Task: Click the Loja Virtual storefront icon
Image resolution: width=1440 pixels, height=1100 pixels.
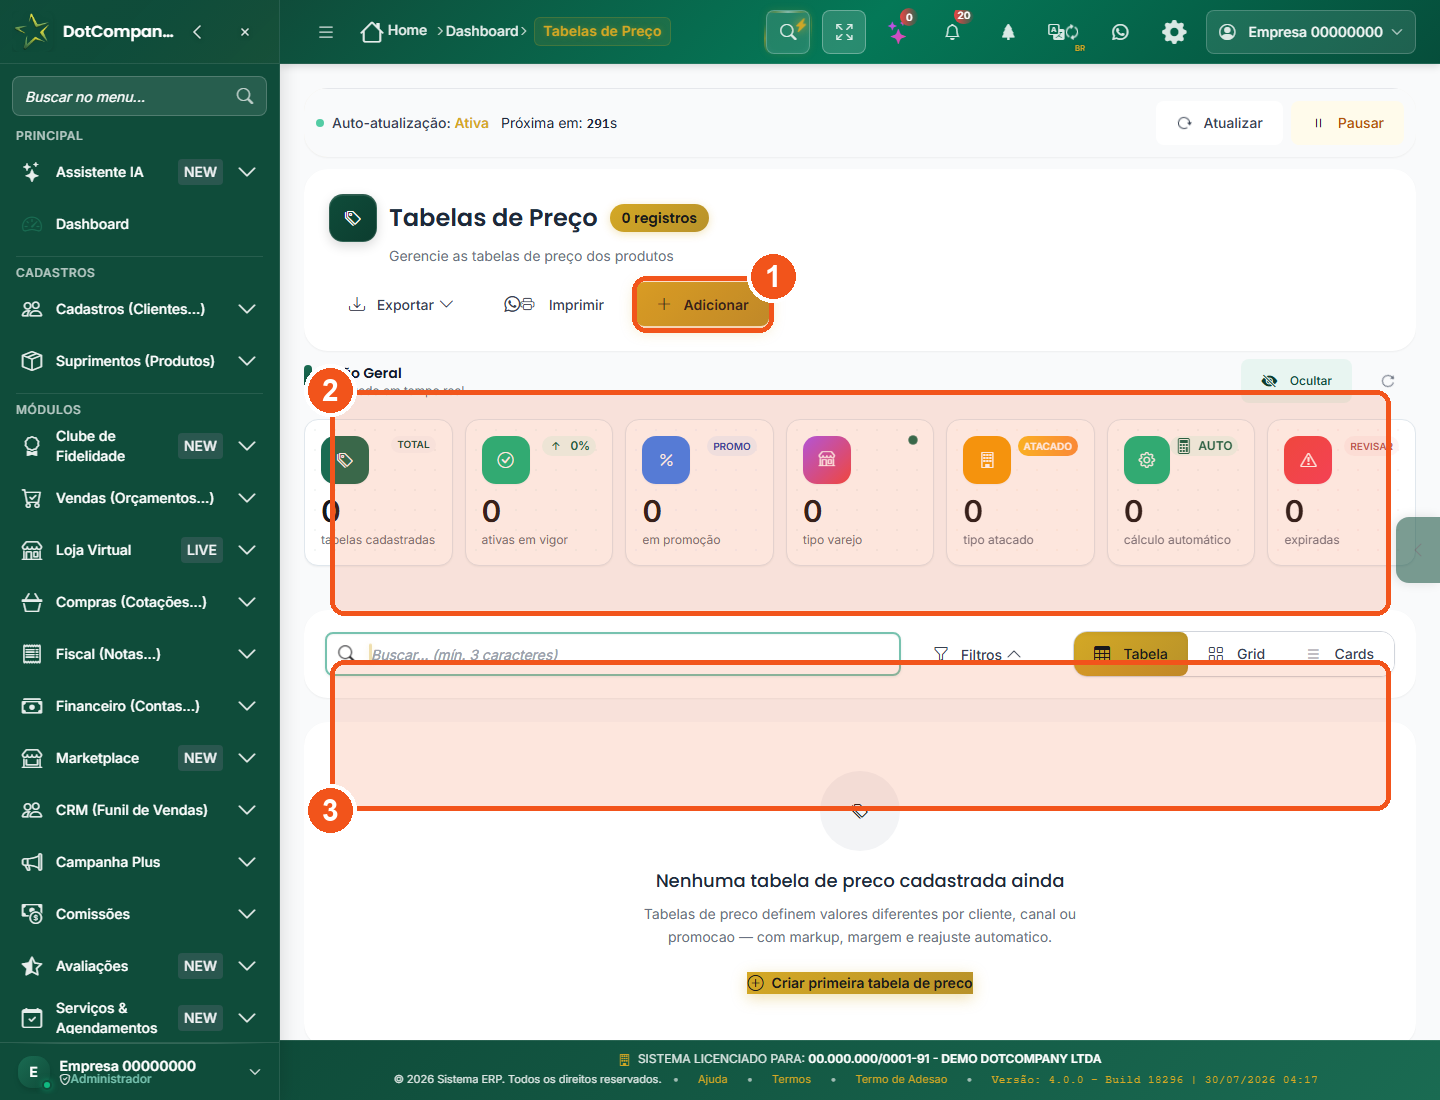Action: tap(32, 550)
